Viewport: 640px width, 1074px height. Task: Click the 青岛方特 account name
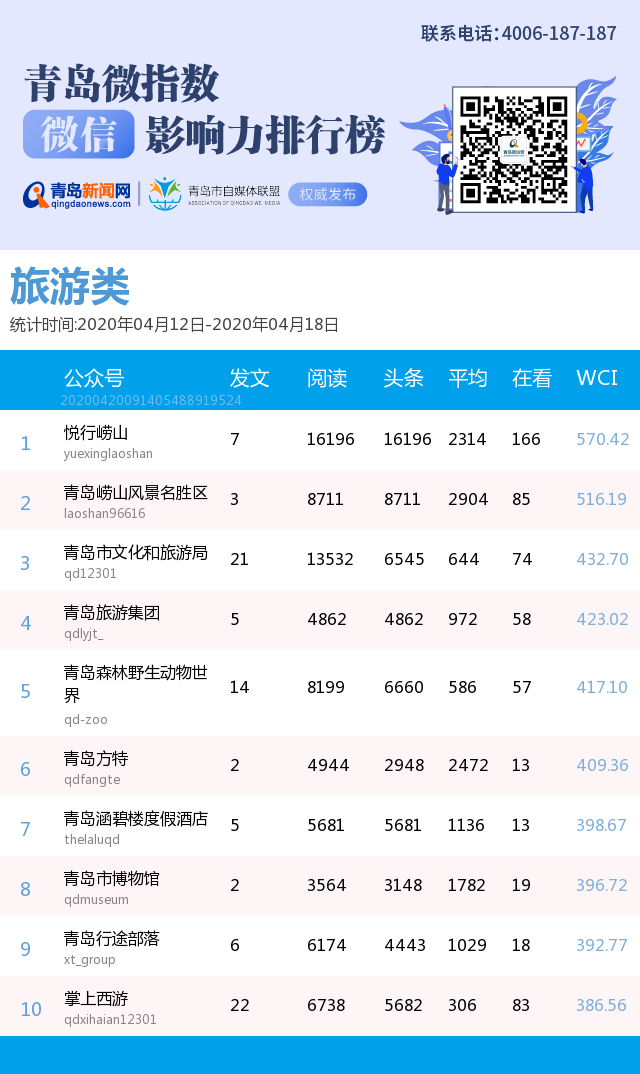coord(96,759)
